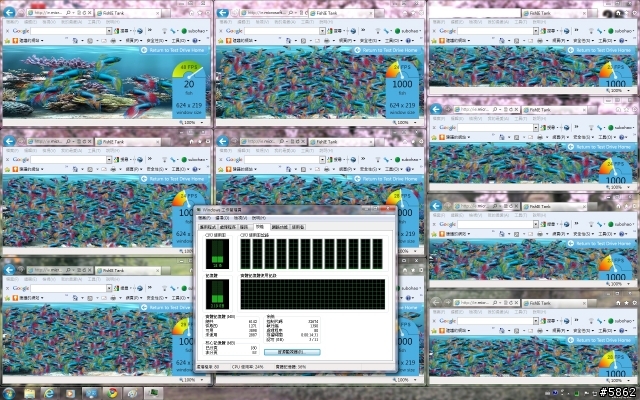Click Task Manager icon on the taskbar
This screenshot has height=400, width=640.
153,393
